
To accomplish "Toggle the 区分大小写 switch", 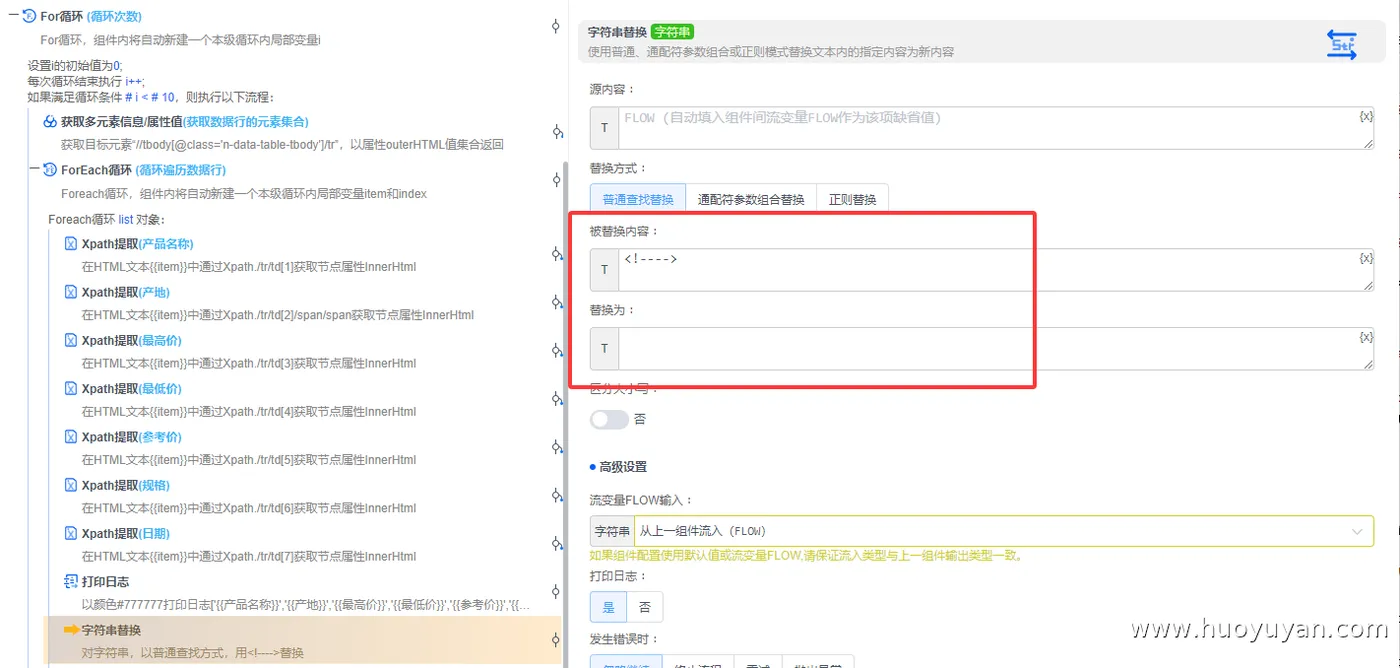I will [x=609, y=419].
